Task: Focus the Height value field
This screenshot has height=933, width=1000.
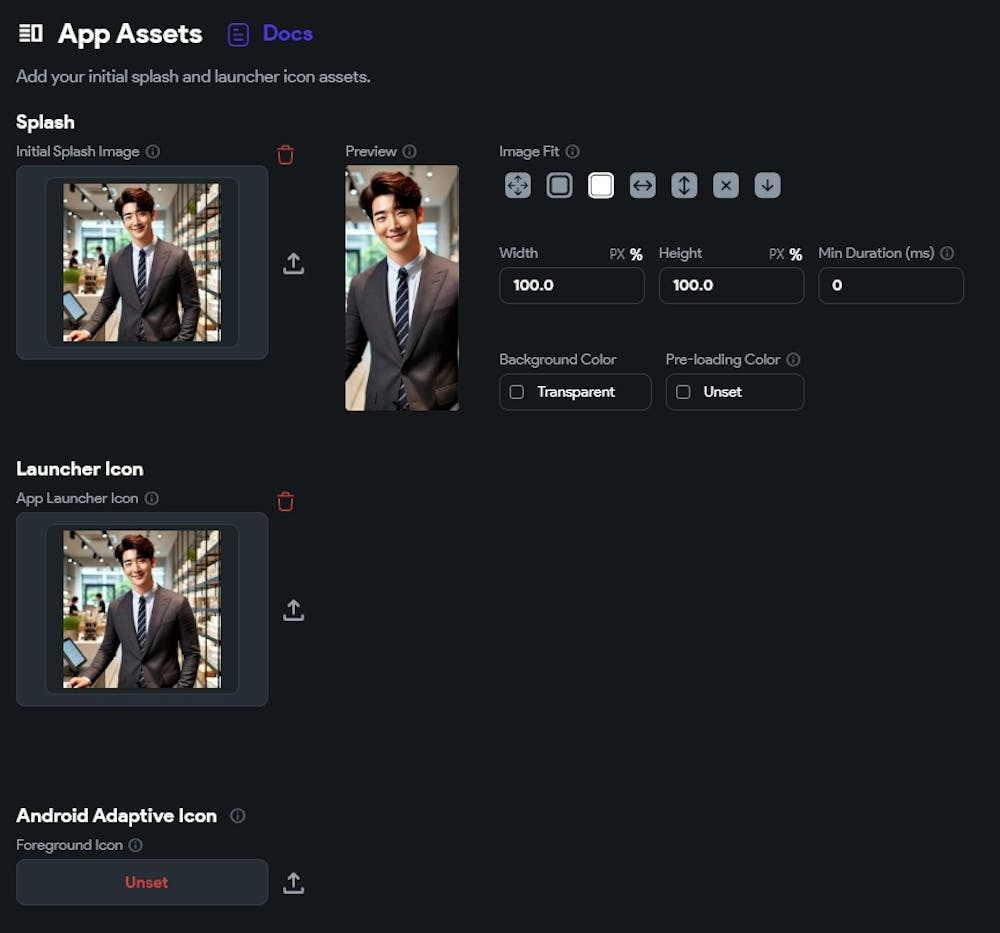Action: click(732, 285)
